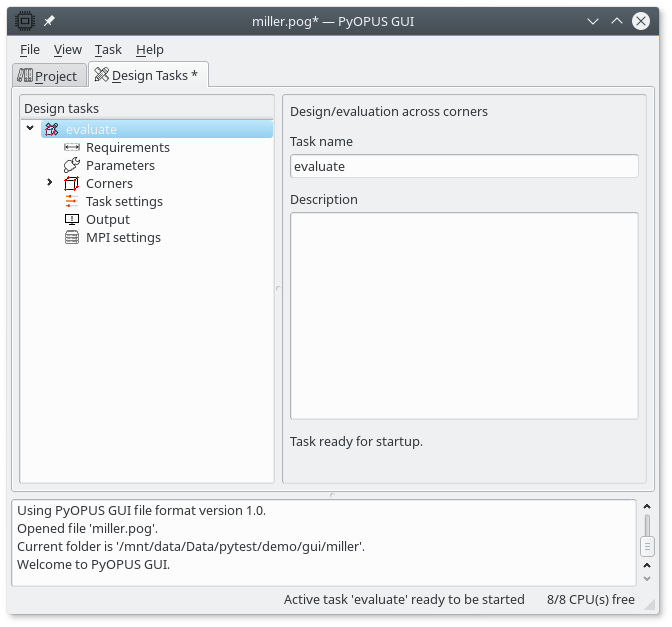
Task: Open the title bar application menu icon
Action: click(x=23, y=21)
